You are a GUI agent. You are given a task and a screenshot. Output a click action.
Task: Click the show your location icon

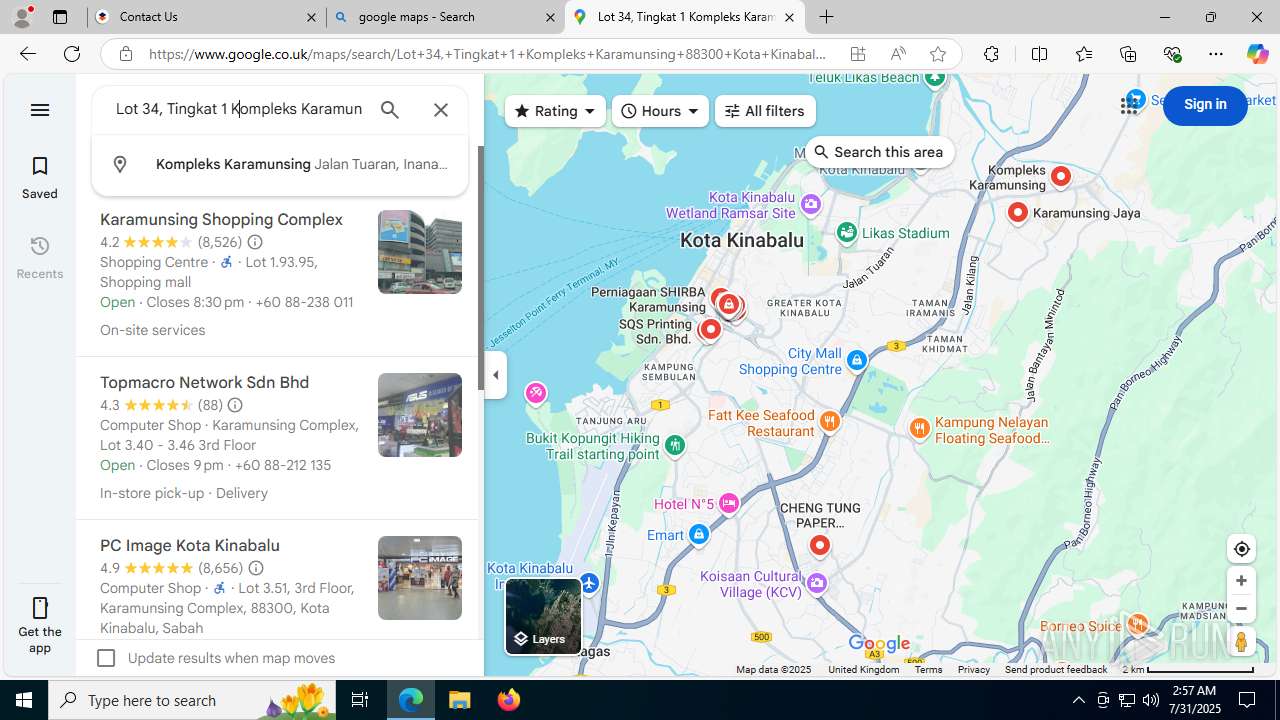click(x=1241, y=549)
